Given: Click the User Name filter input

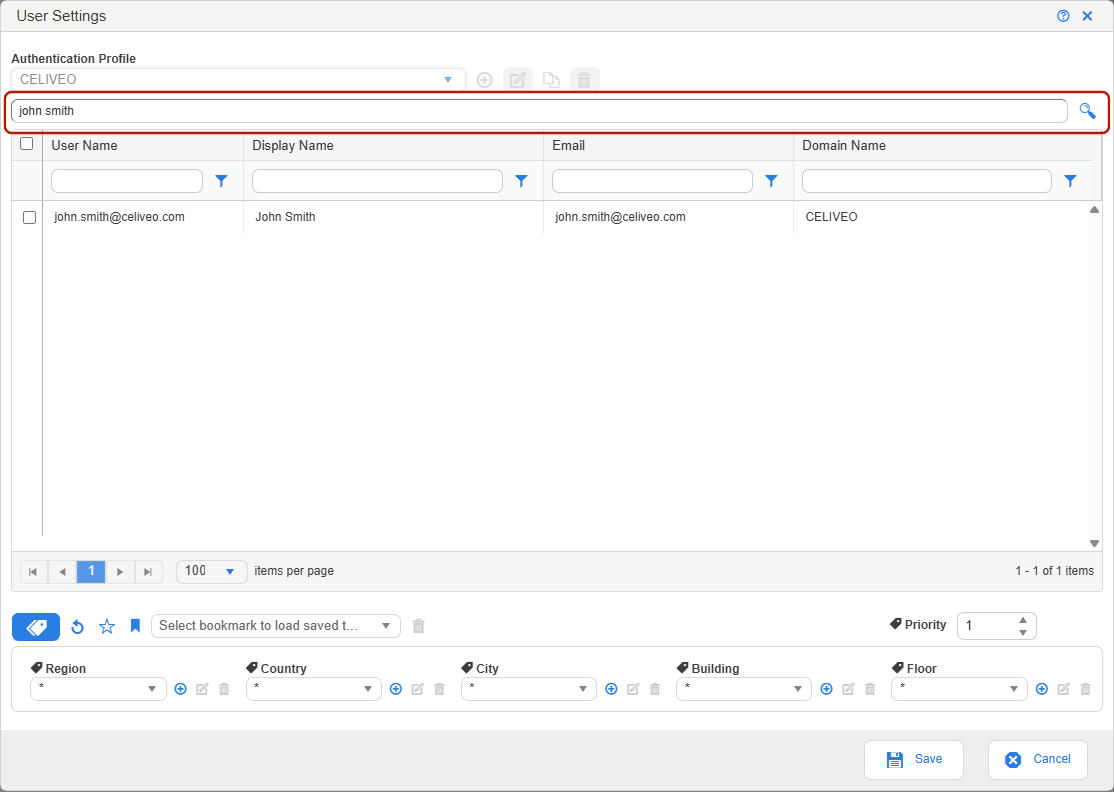Looking at the screenshot, I should (127, 181).
